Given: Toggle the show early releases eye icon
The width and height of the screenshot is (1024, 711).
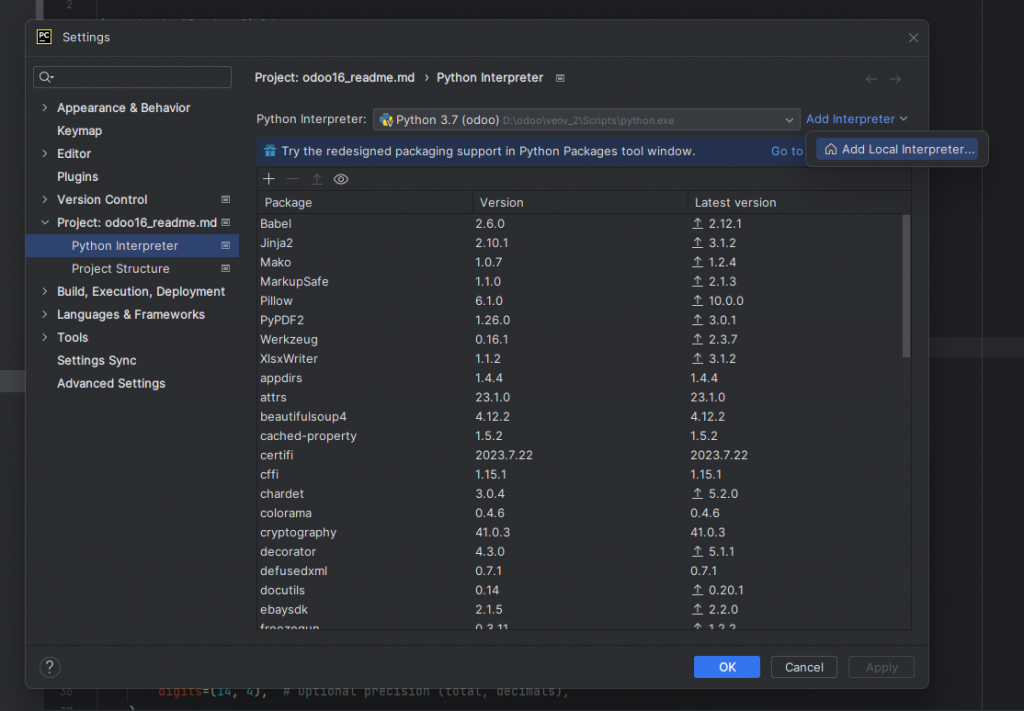Looking at the screenshot, I should (x=341, y=179).
